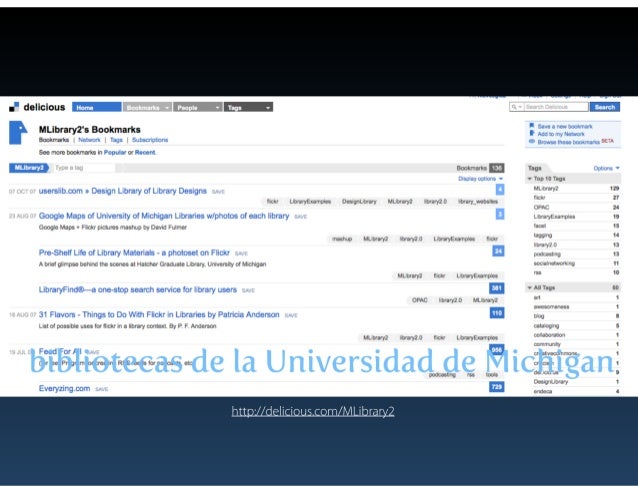Click the 361 saves count for LibraryFind

pyautogui.click(x=496, y=288)
